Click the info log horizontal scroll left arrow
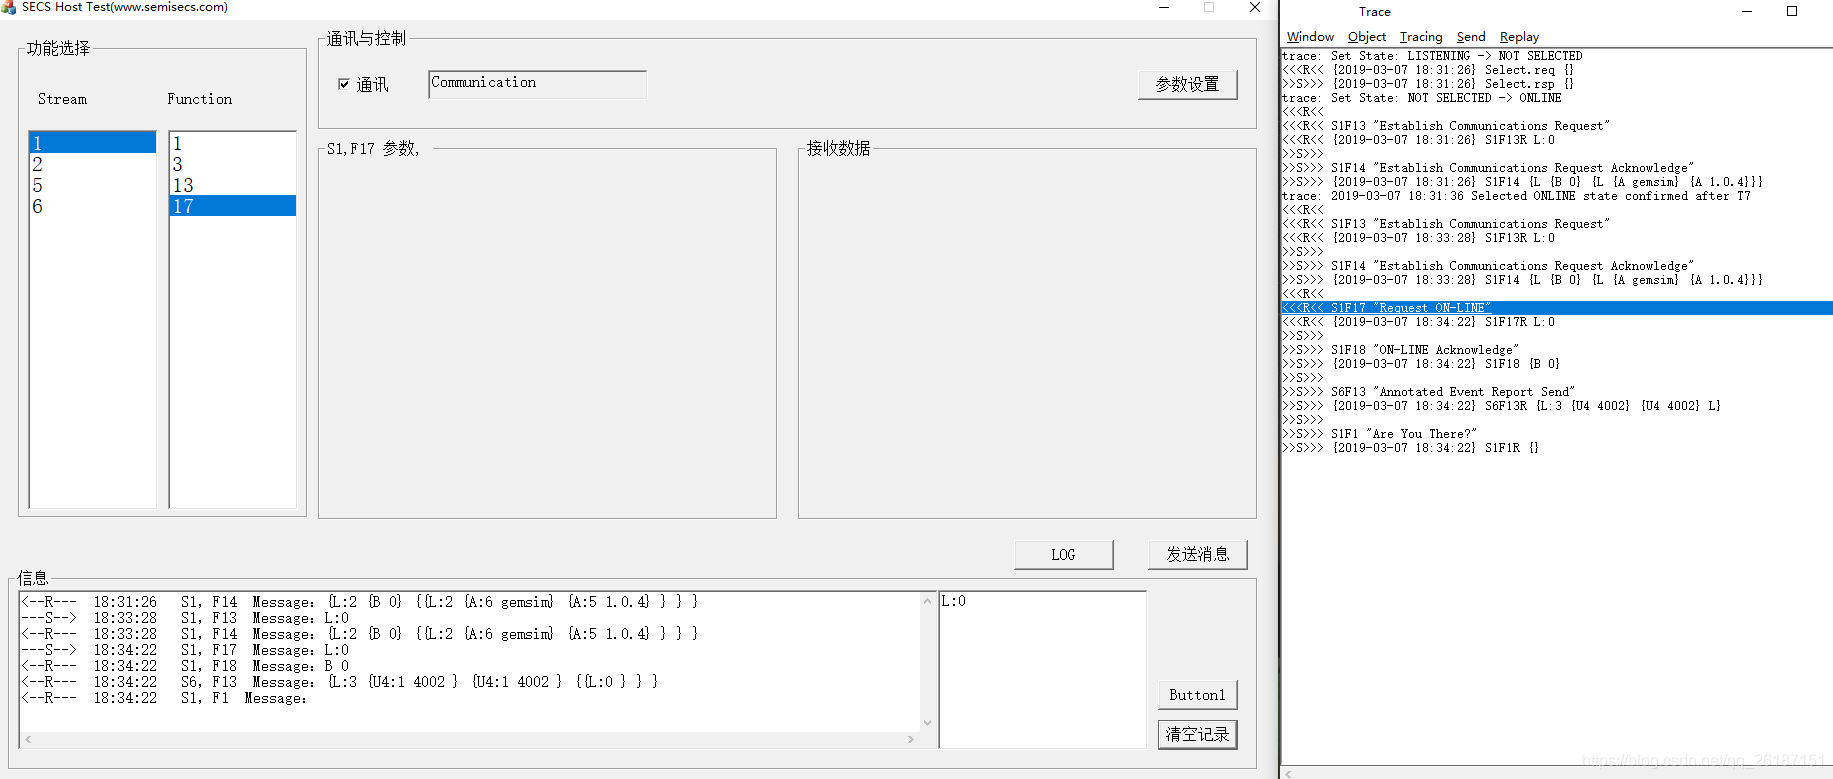 click(28, 740)
